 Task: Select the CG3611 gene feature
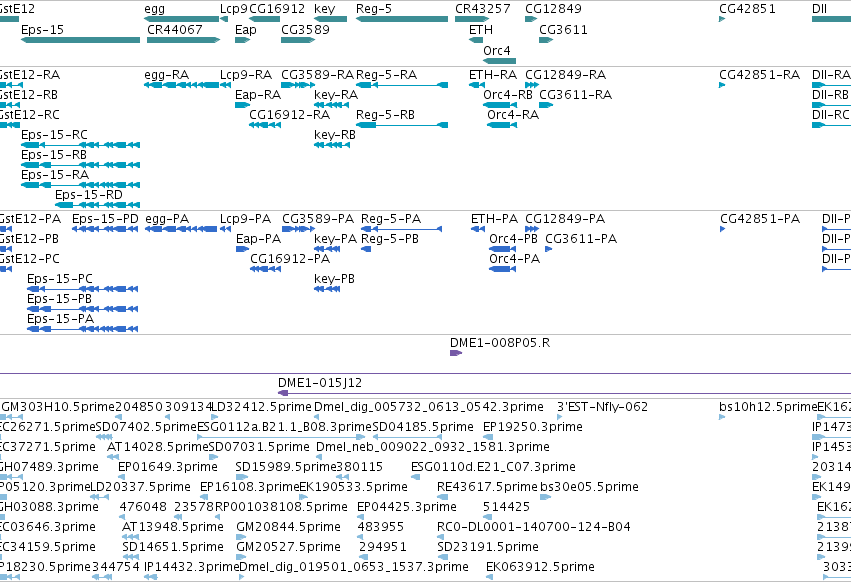click(x=546, y=40)
